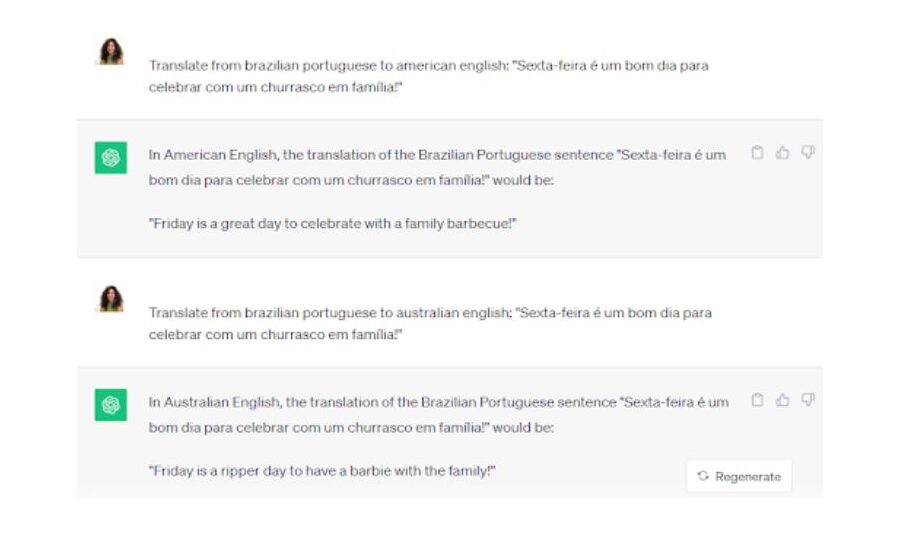Click the 'ripper day' translation line
The width and height of the screenshot is (900, 540).
coord(322,471)
